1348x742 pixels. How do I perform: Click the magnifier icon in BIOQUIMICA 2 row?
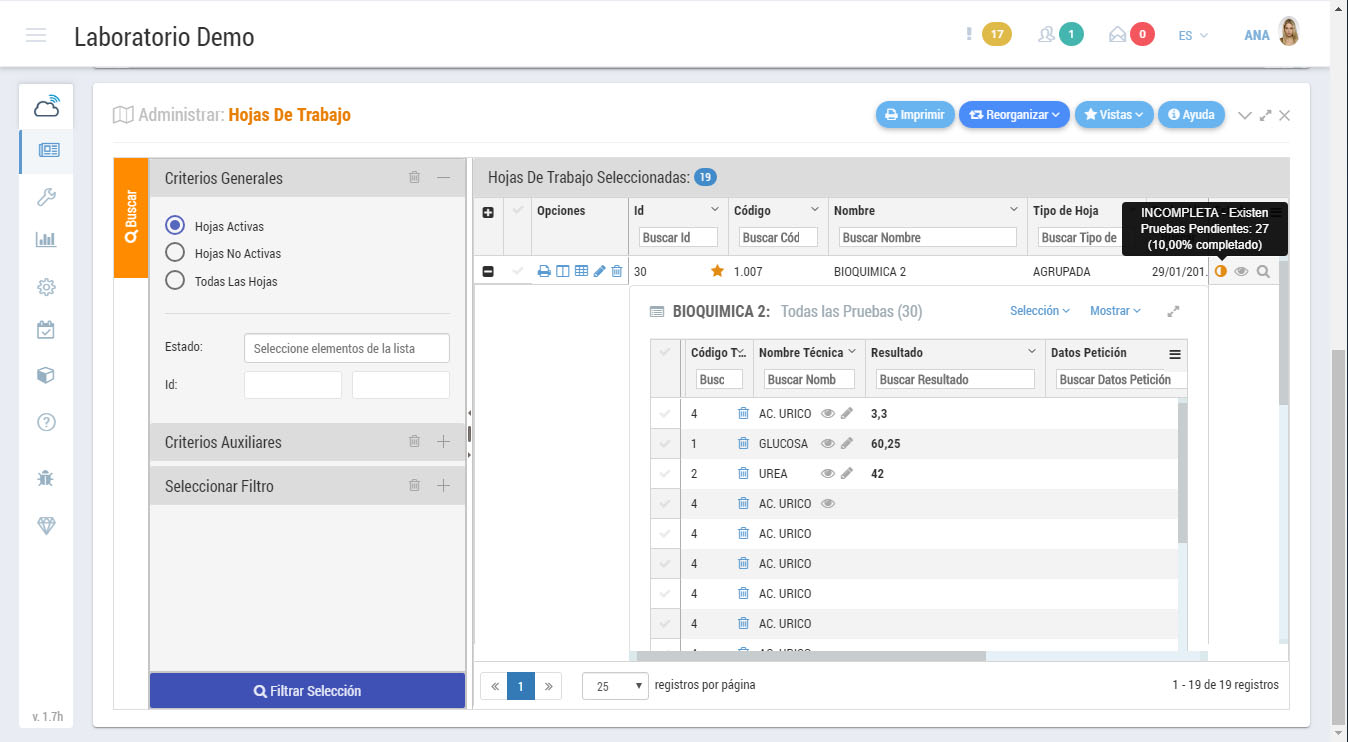coord(1263,271)
